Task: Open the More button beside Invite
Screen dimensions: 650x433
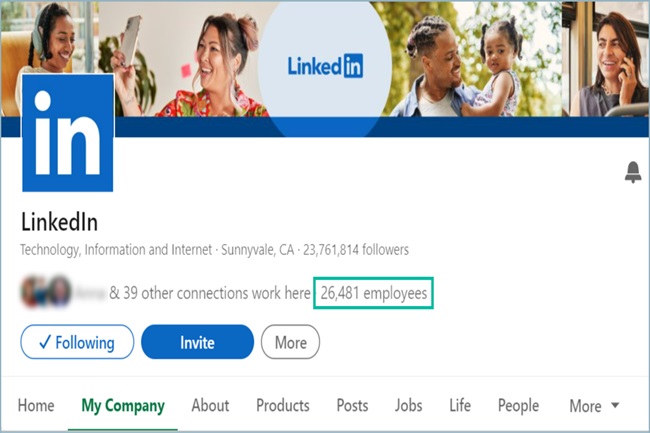Action: pos(290,342)
